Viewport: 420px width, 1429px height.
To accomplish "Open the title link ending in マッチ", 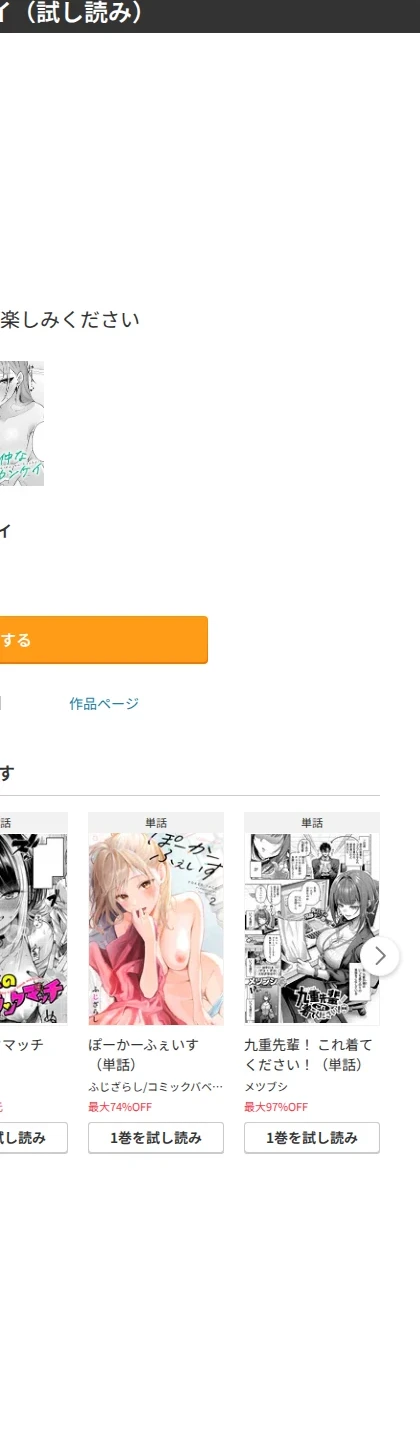I will (x=21, y=1045).
